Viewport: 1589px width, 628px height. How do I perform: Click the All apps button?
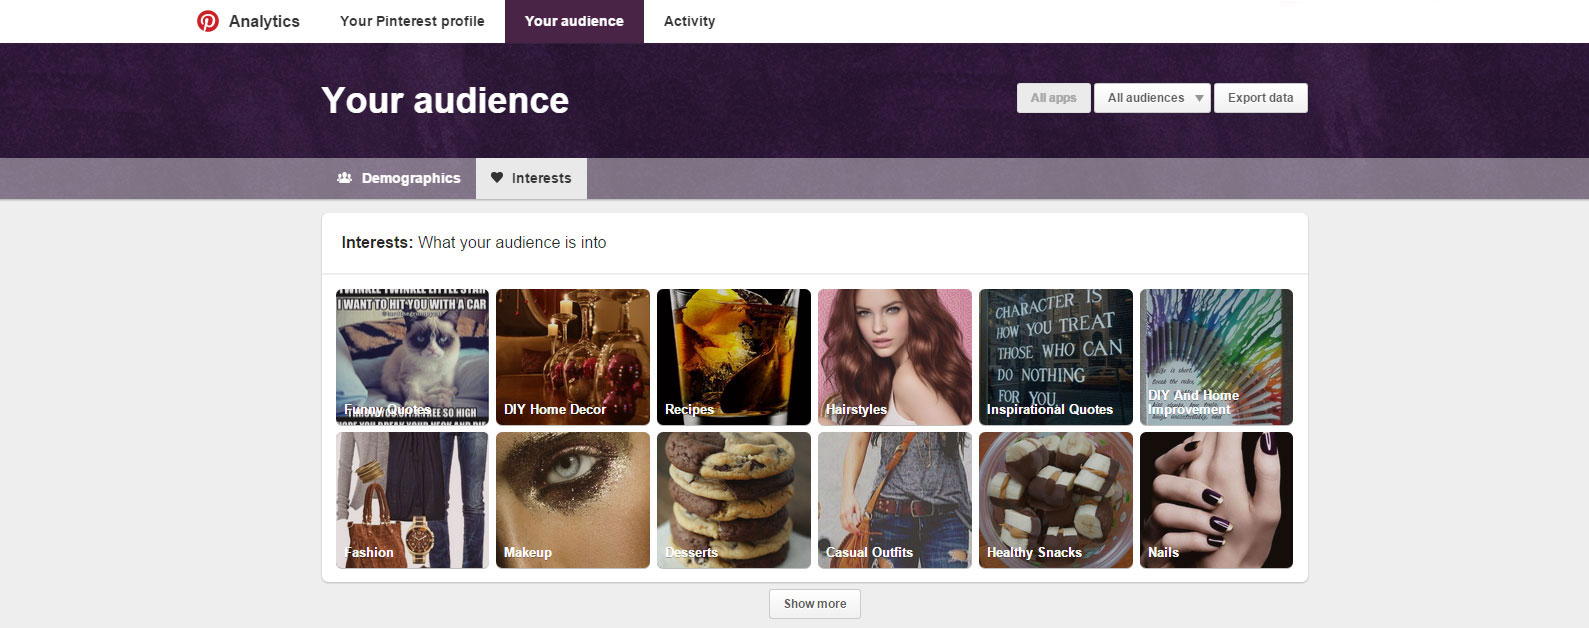pyautogui.click(x=1053, y=98)
